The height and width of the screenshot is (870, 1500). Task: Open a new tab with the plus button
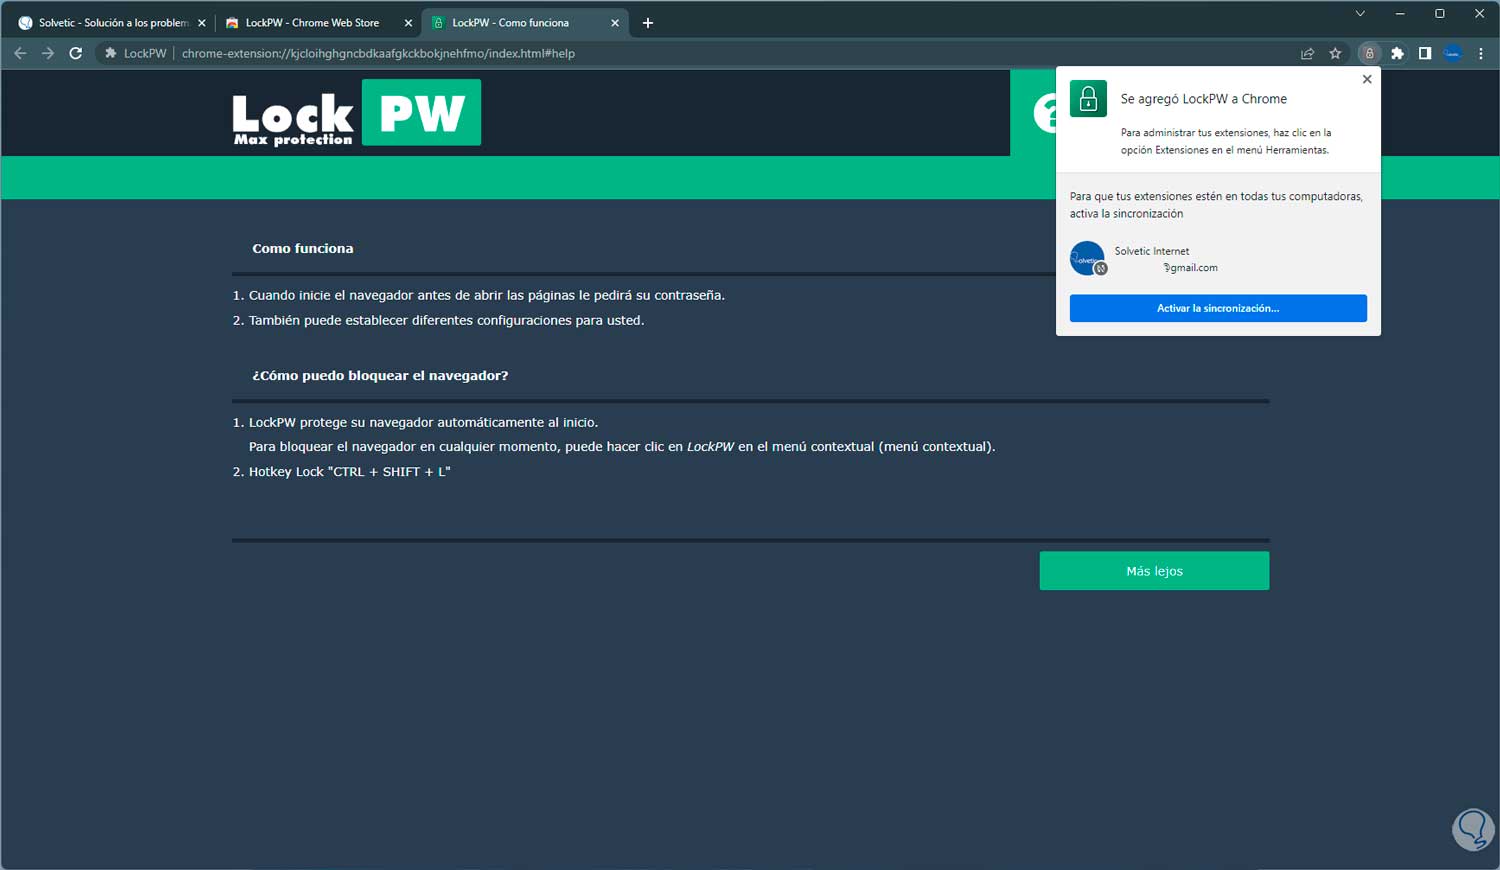pyautogui.click(x=648, y=23)
